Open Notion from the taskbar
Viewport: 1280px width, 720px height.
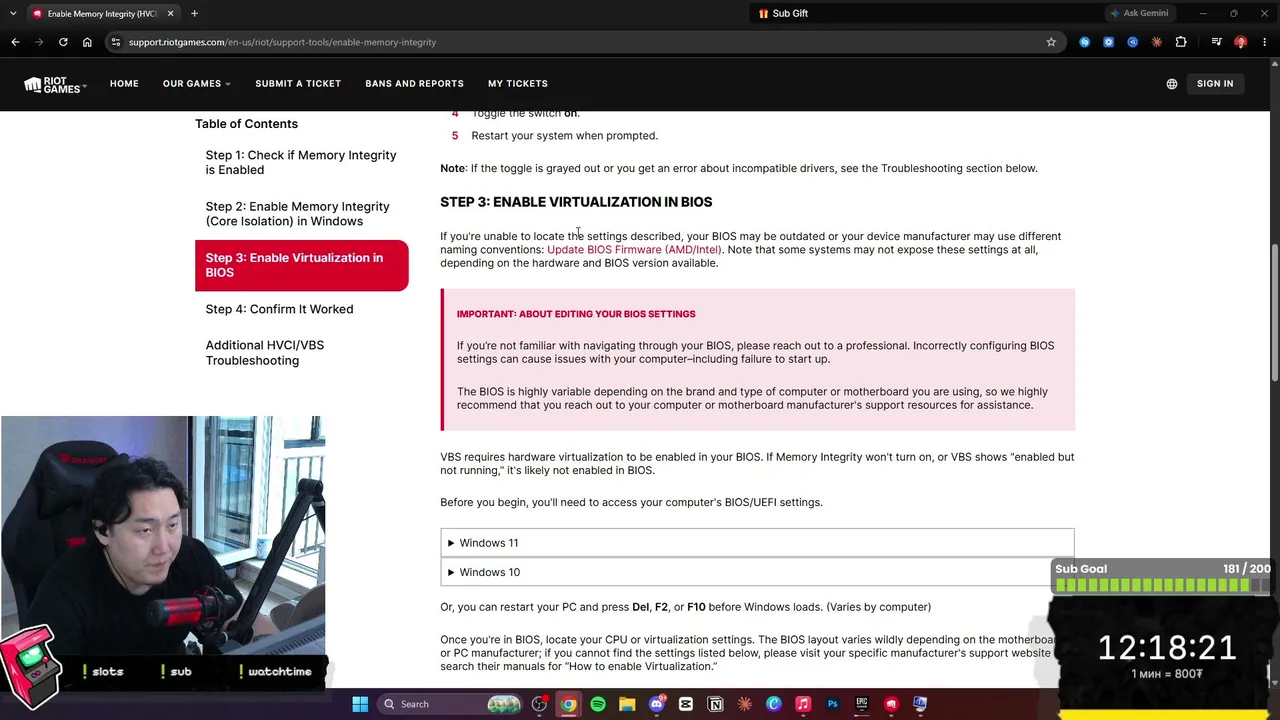click(x=715, y=704)
